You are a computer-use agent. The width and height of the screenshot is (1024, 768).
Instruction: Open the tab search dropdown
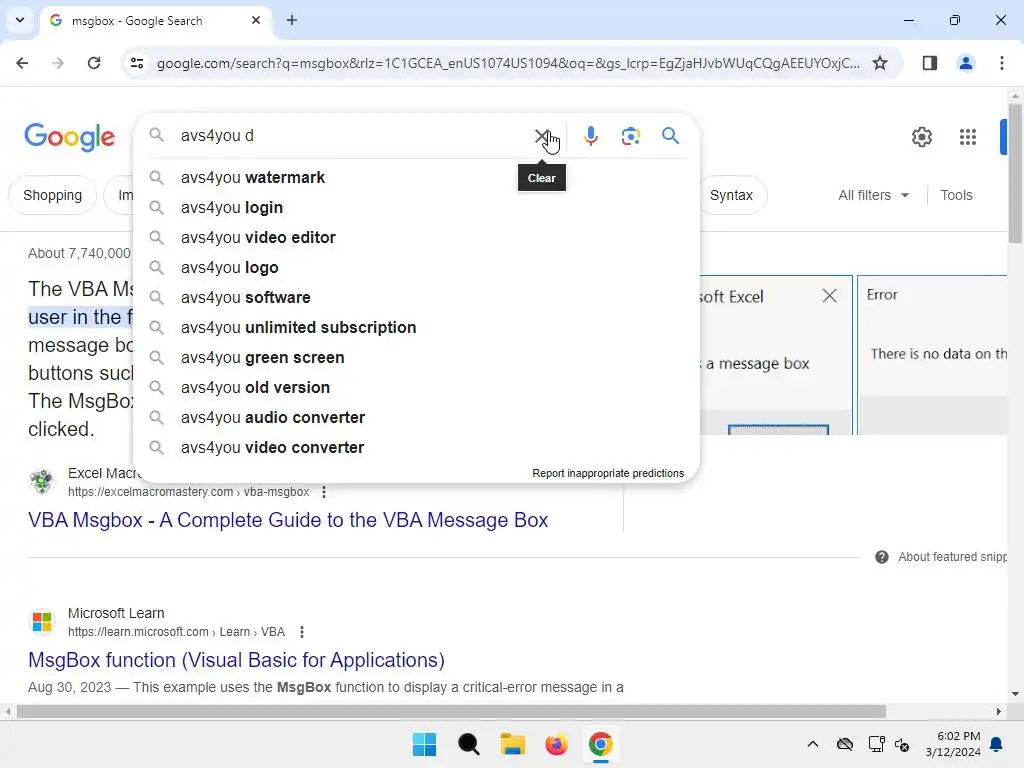[x=20, y=20]
